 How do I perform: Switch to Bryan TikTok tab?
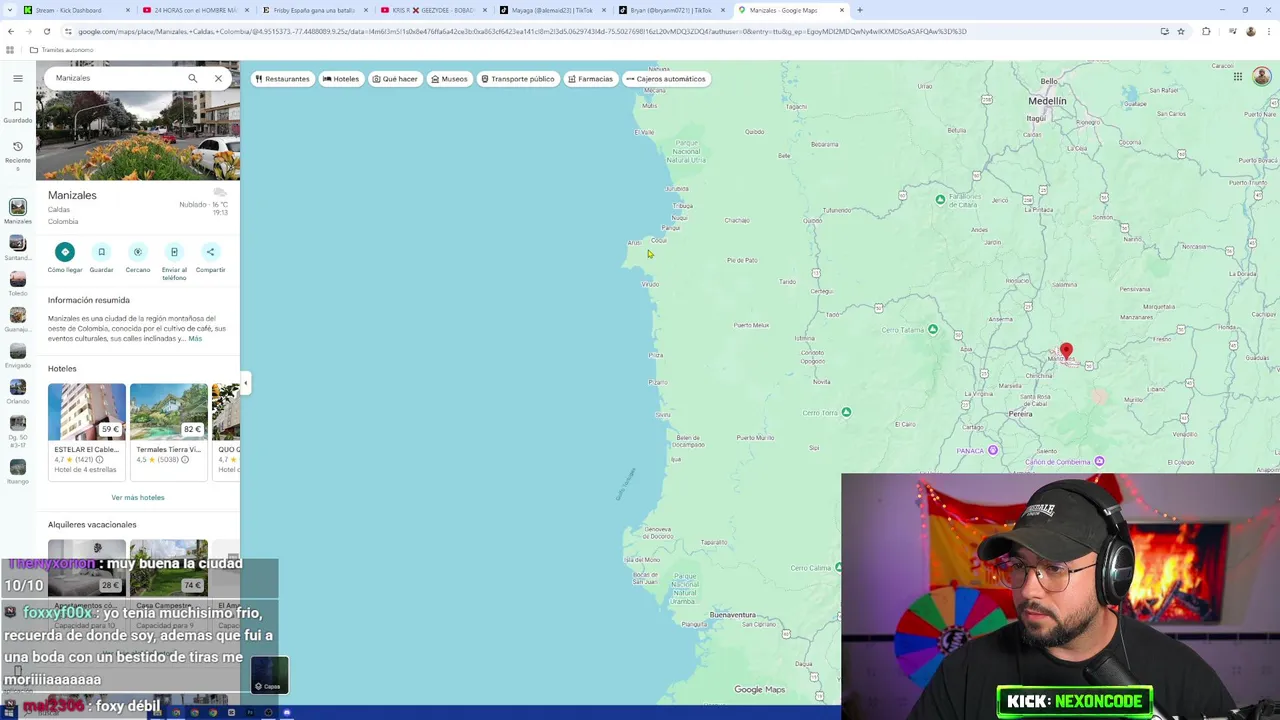[x=671, y=10]
